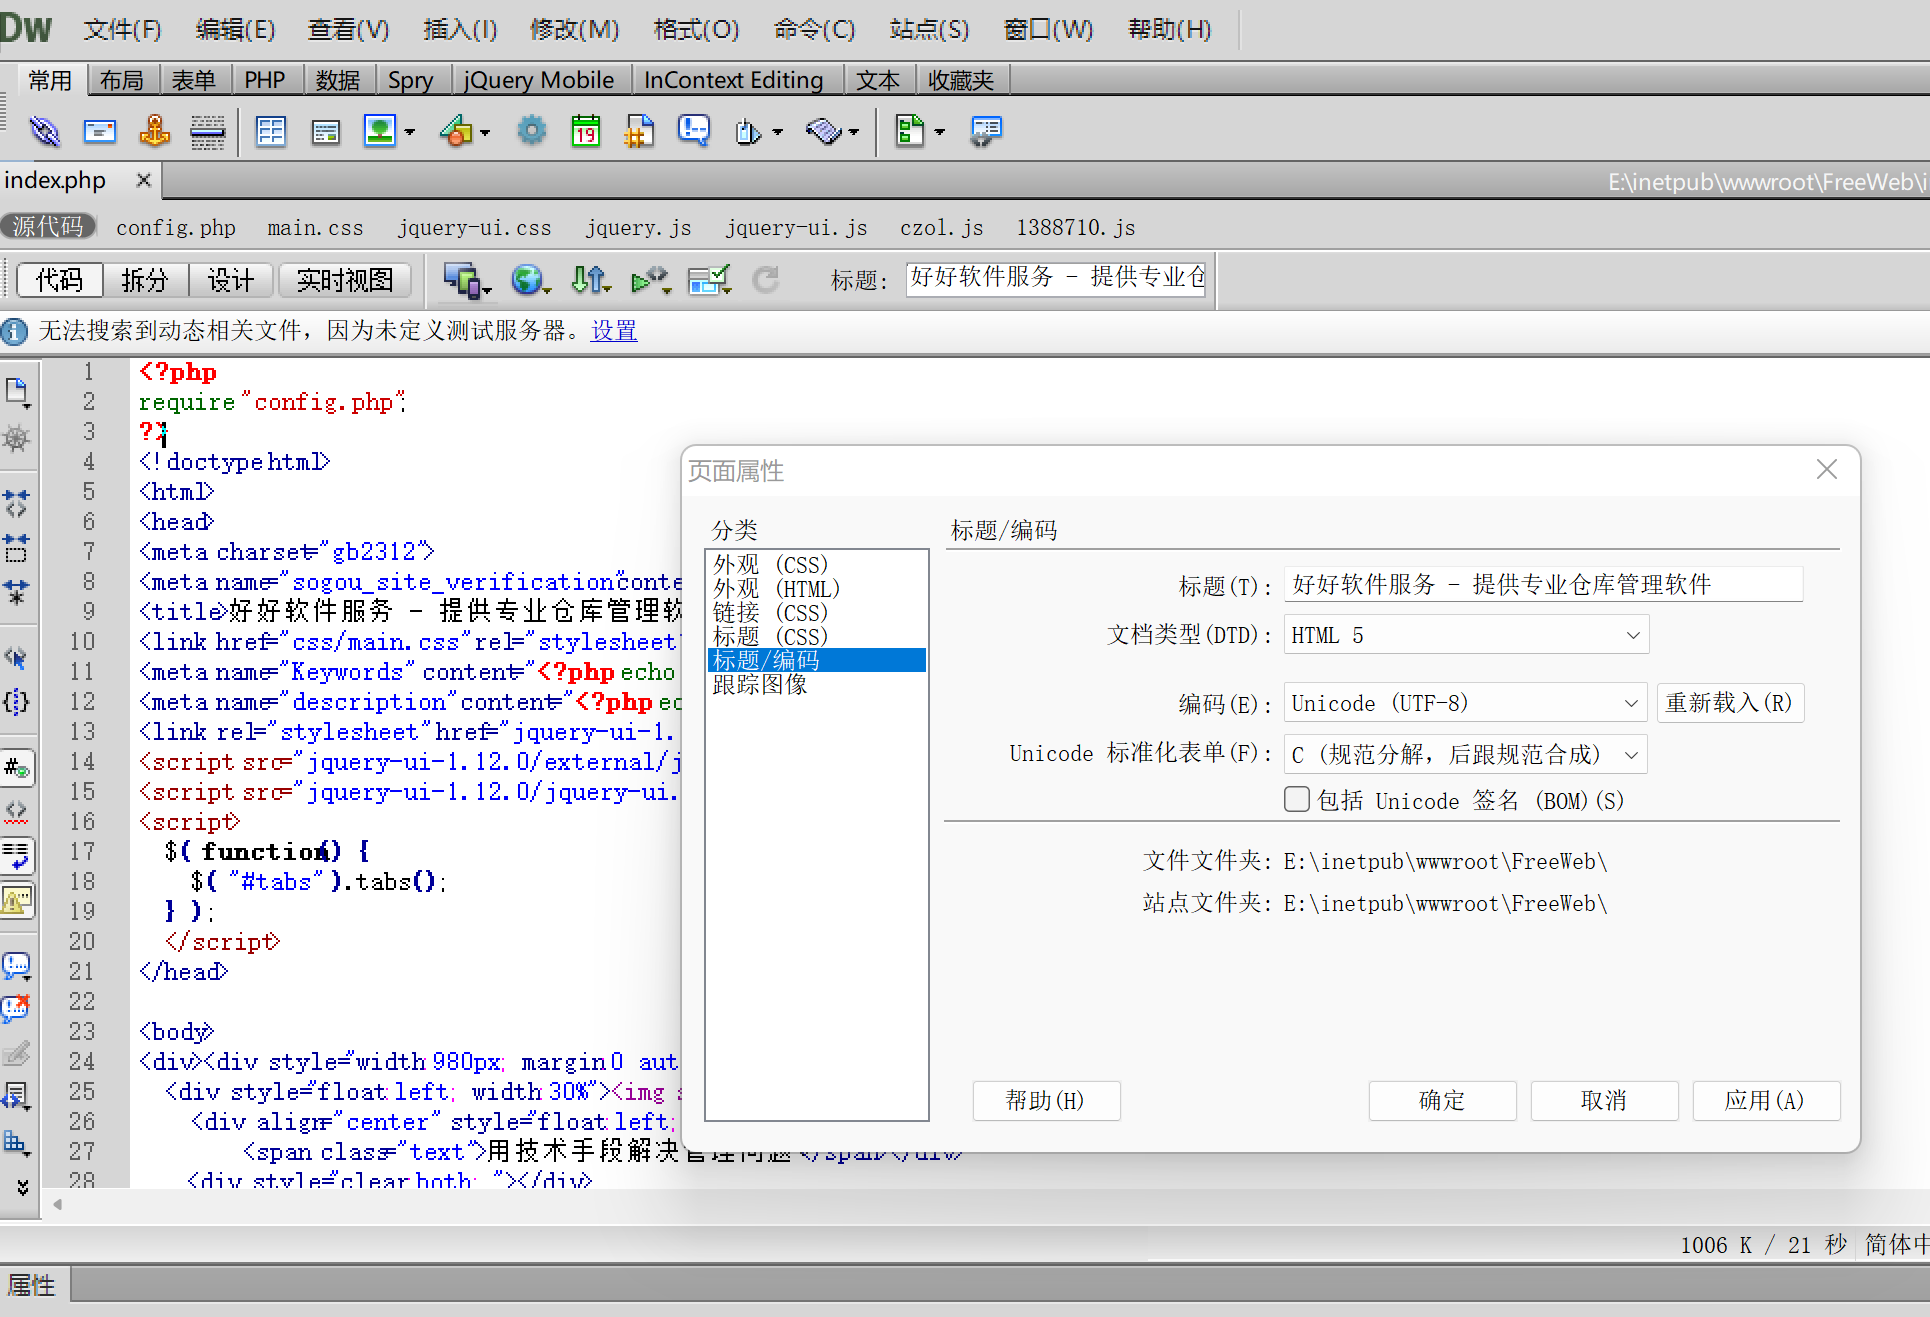Switch to Split (拆分) view
The height and width of the screenshot is (1317, 1930).
(x=145, y=280)
